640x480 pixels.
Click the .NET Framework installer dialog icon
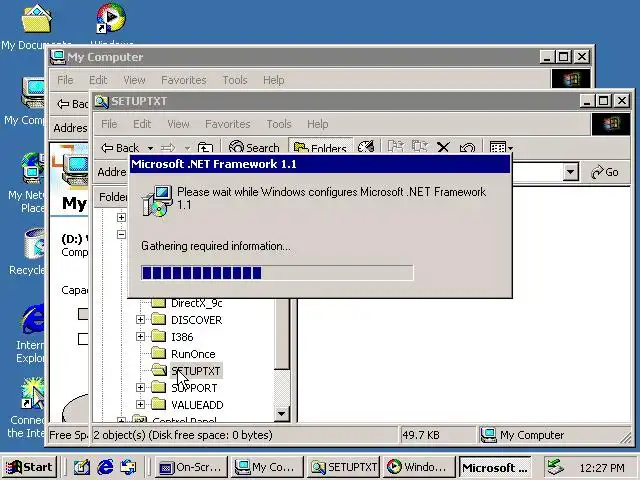[x=157, y=201]
